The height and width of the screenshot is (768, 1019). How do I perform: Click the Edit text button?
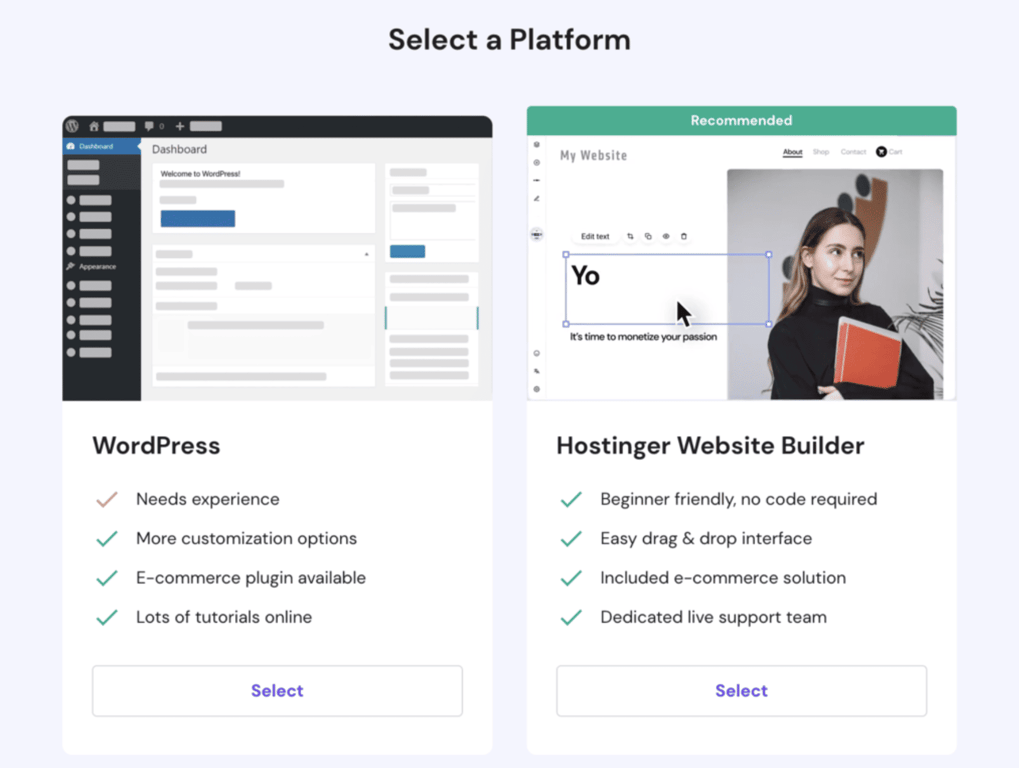[595, 236]
